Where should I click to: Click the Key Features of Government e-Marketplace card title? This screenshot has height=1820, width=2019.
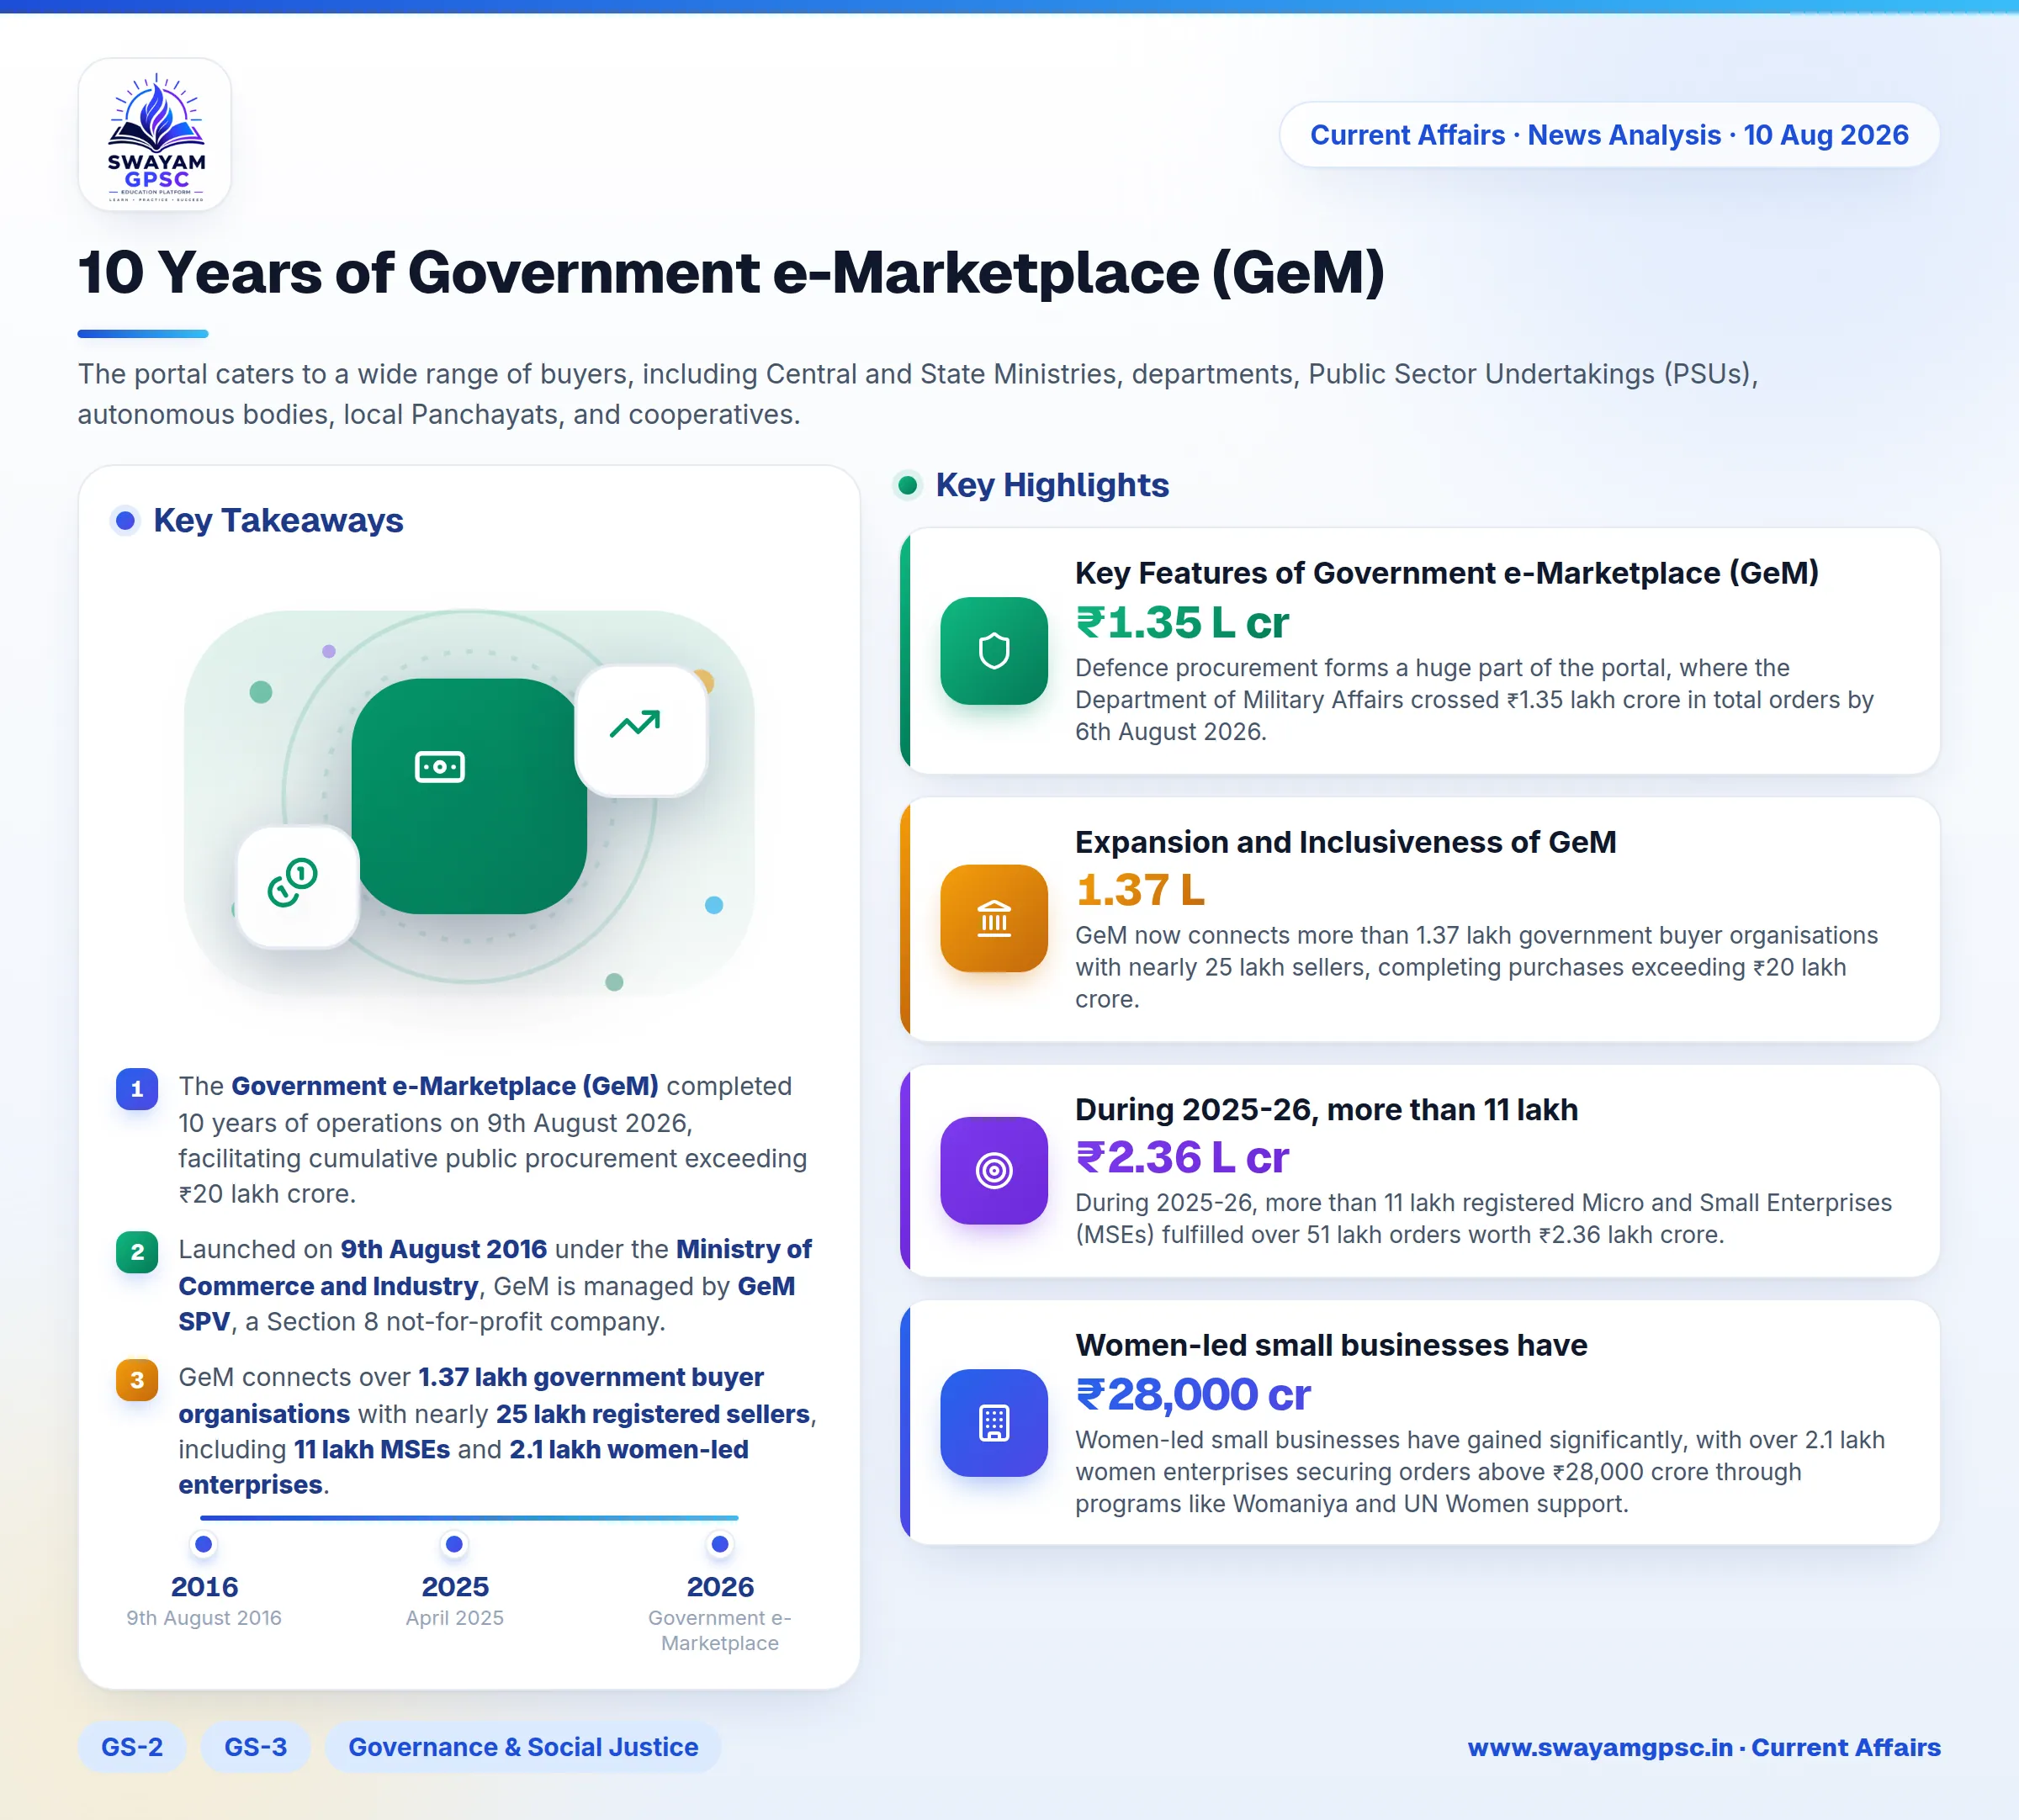[x=1446, y=573]
